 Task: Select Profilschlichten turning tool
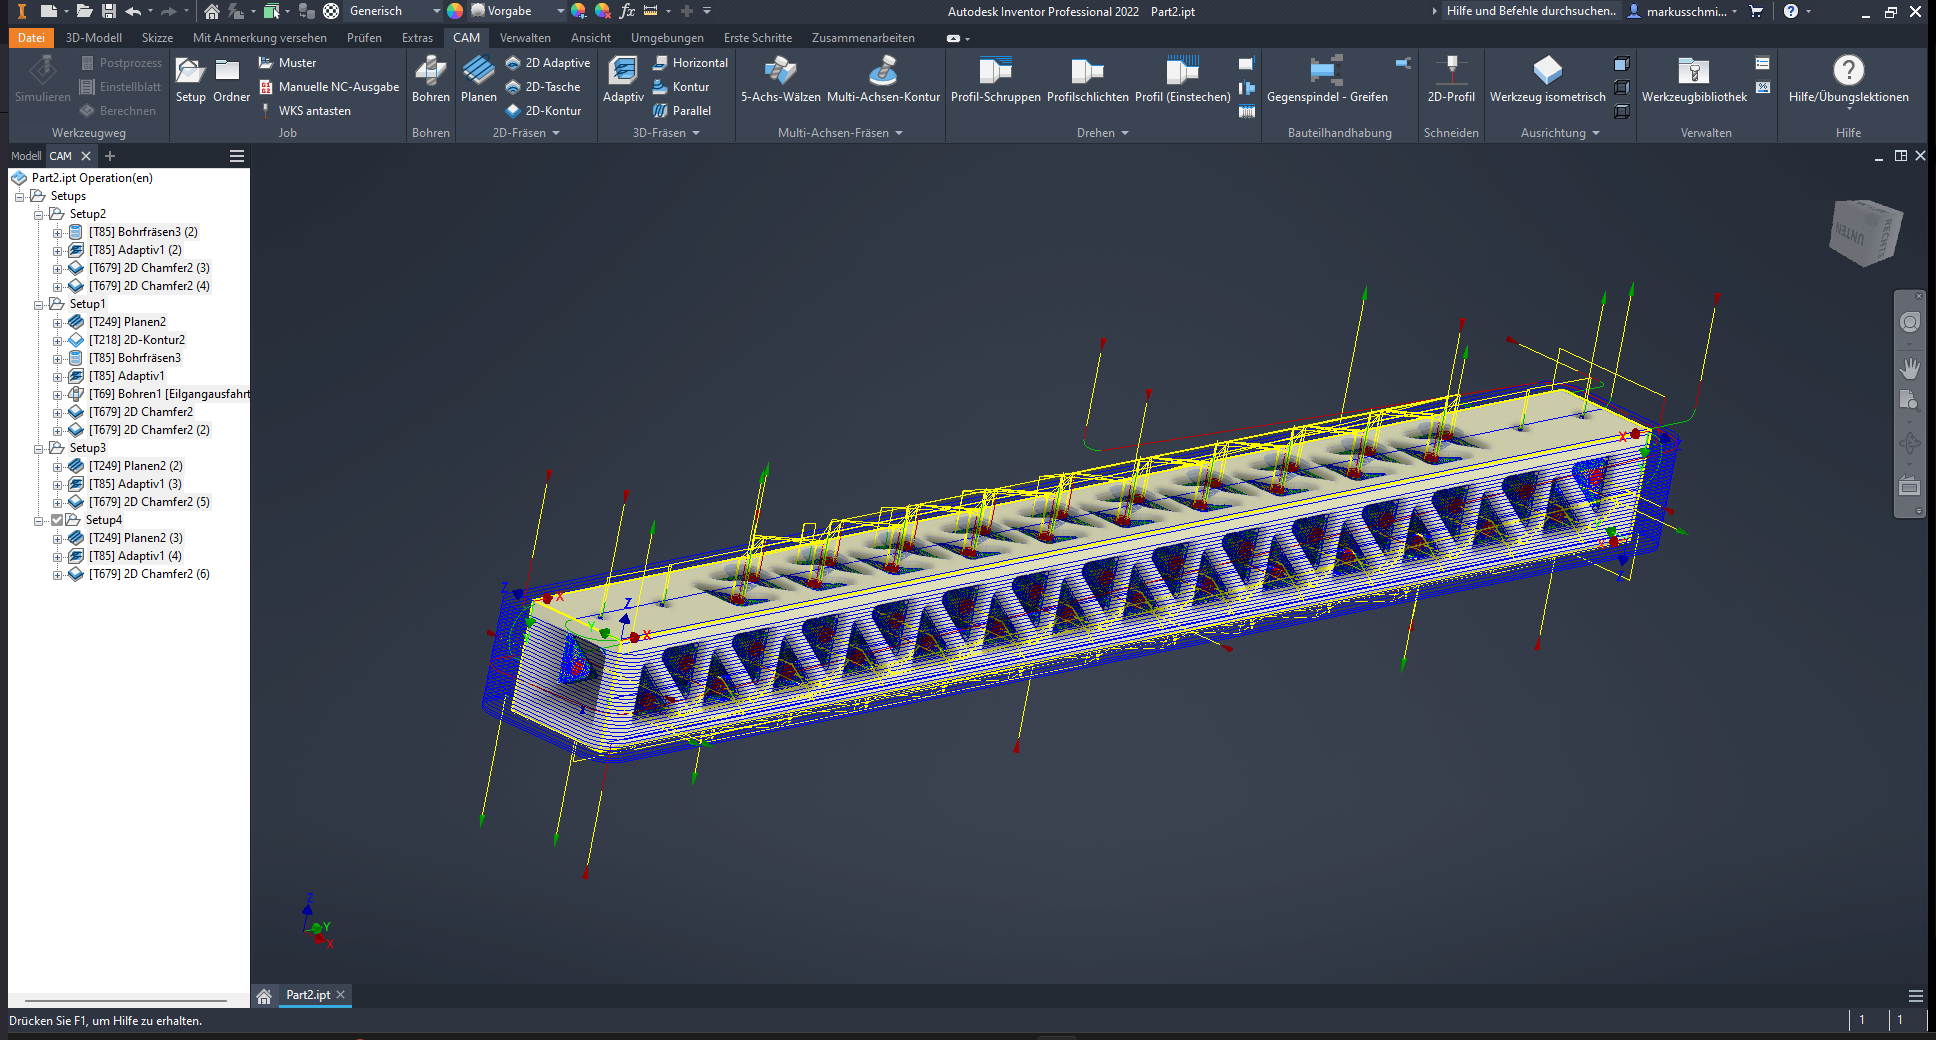[x=1087, y=80]
